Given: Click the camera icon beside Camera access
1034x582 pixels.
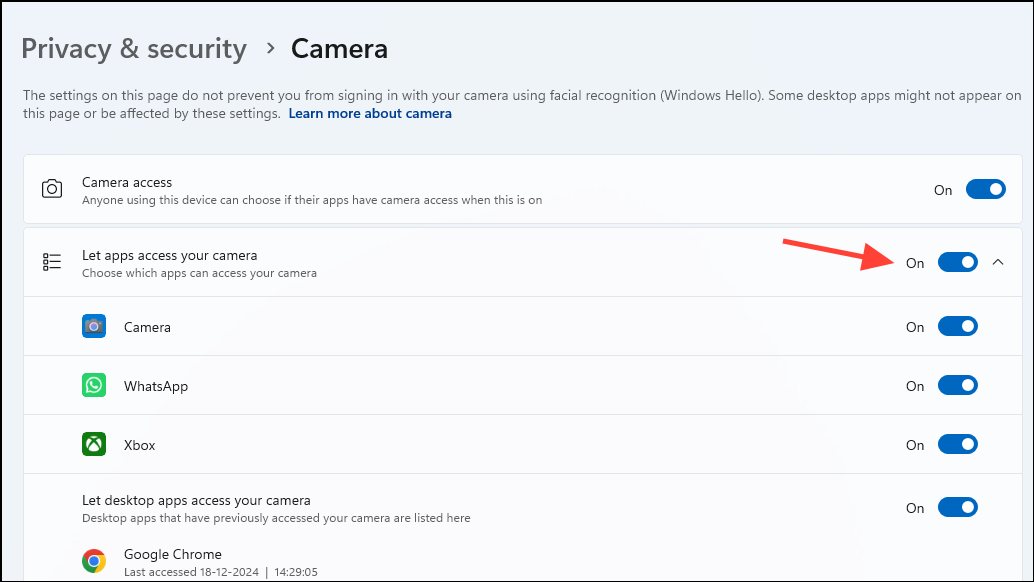Looking at the screenshot, I should click(x=52, y=189).
